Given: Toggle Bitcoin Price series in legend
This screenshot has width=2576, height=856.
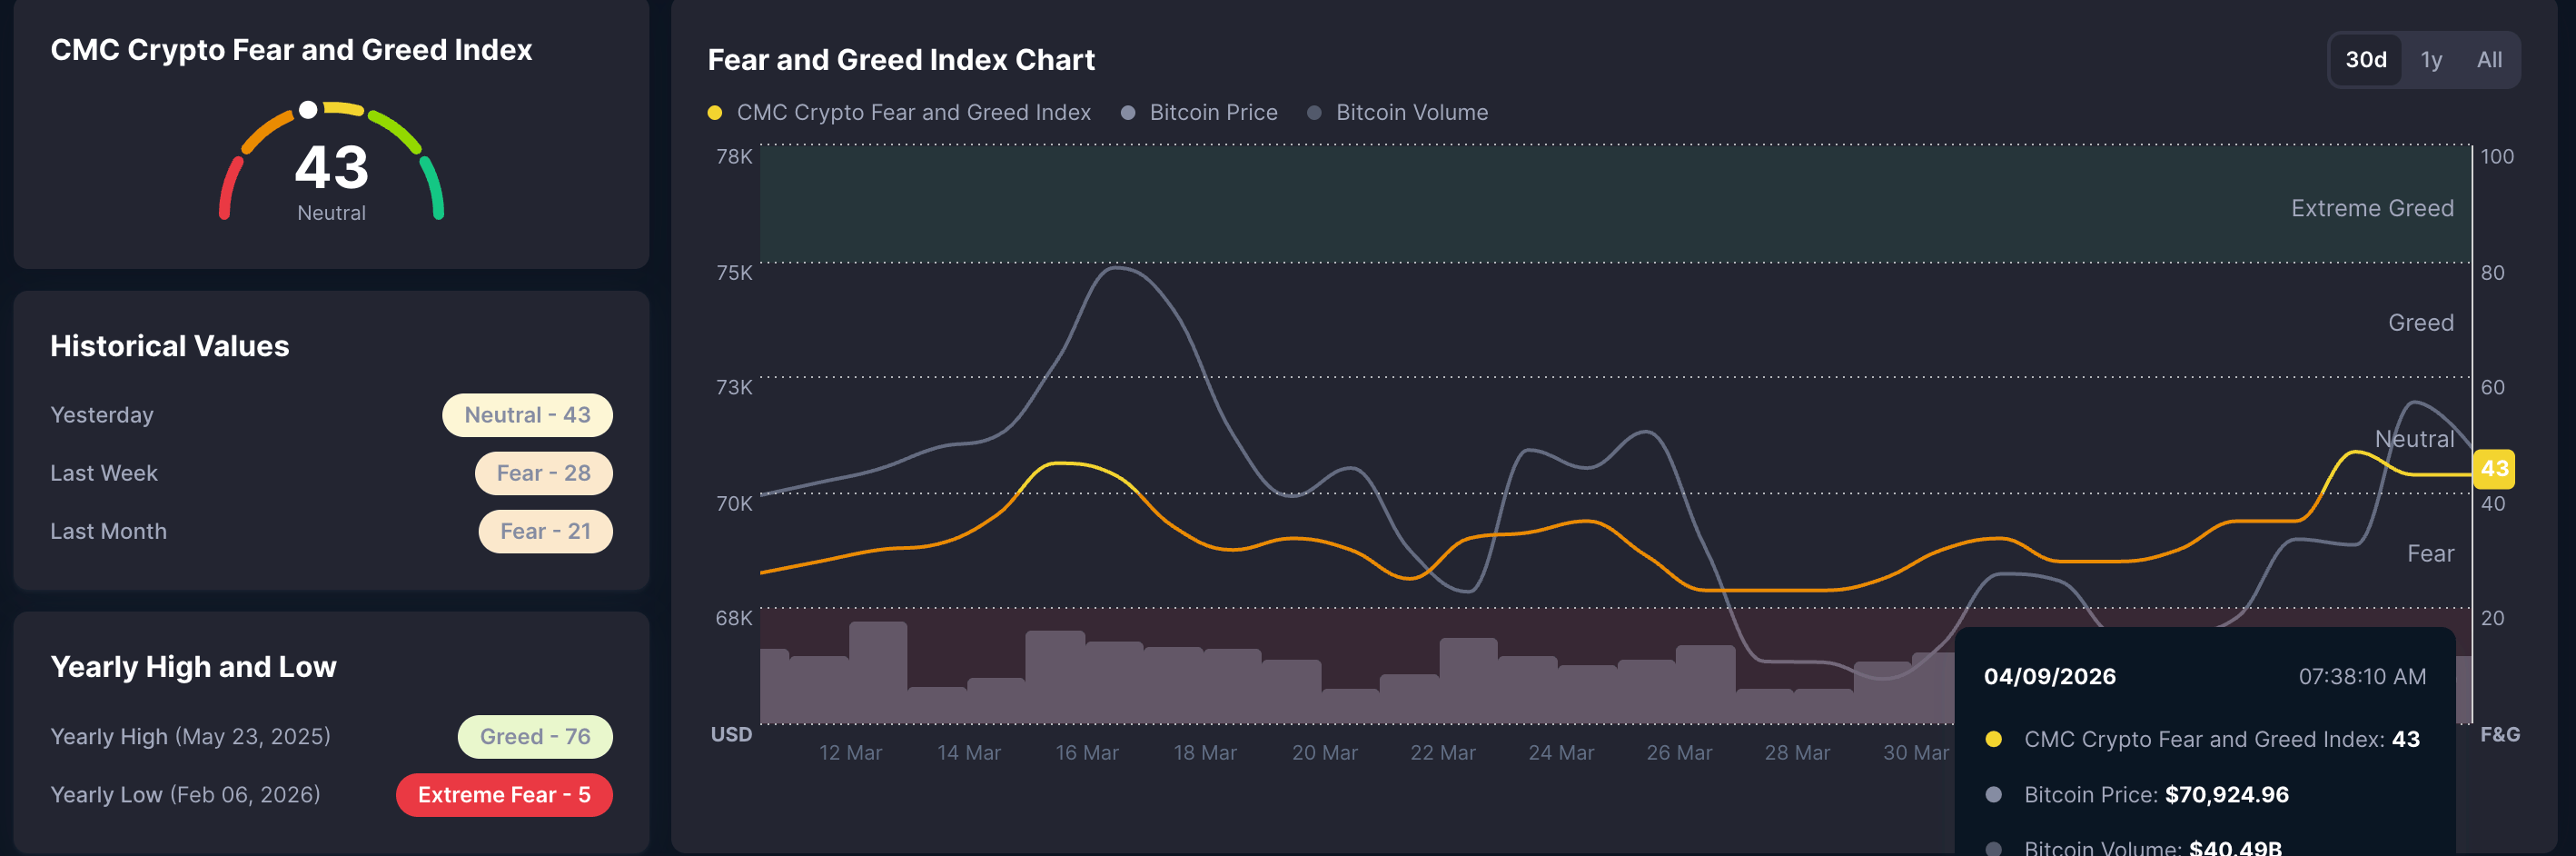Looking at the screenshot, I should 1212,113.
